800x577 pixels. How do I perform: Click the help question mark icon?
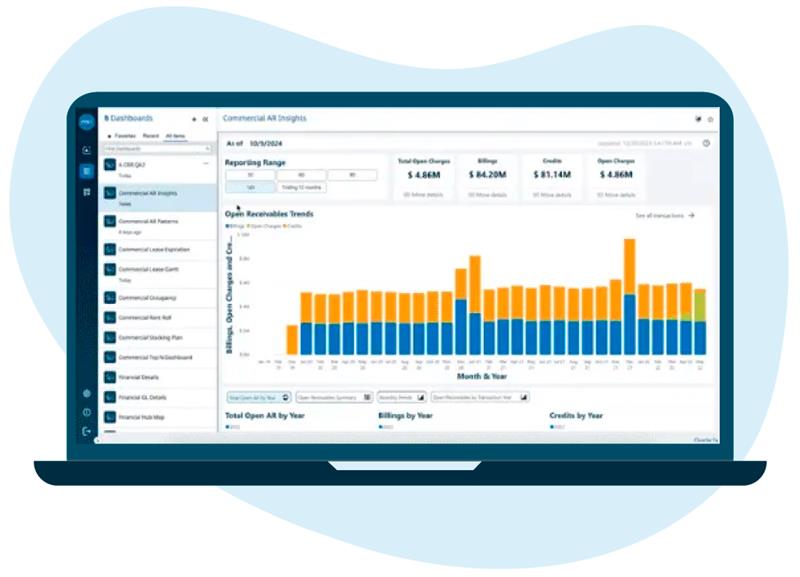point(706,143)
